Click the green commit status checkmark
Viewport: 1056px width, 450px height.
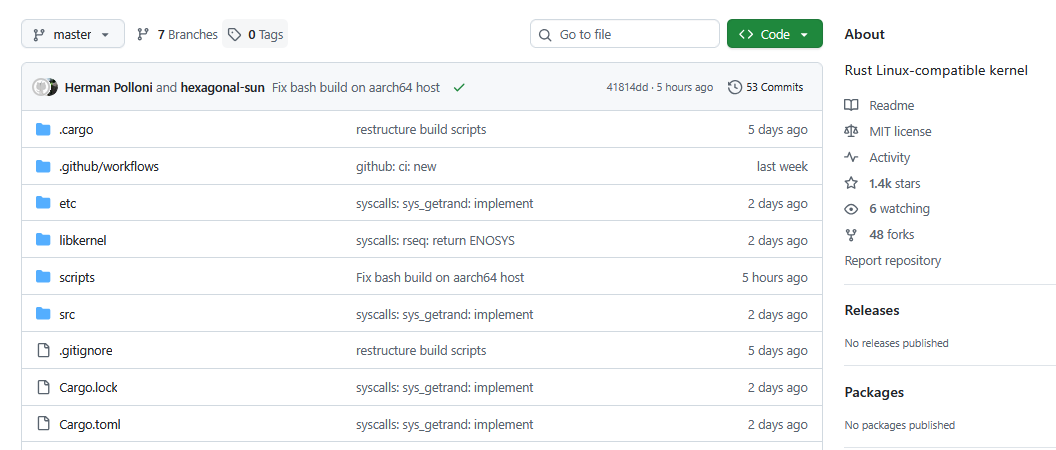(x=459, y=87)
